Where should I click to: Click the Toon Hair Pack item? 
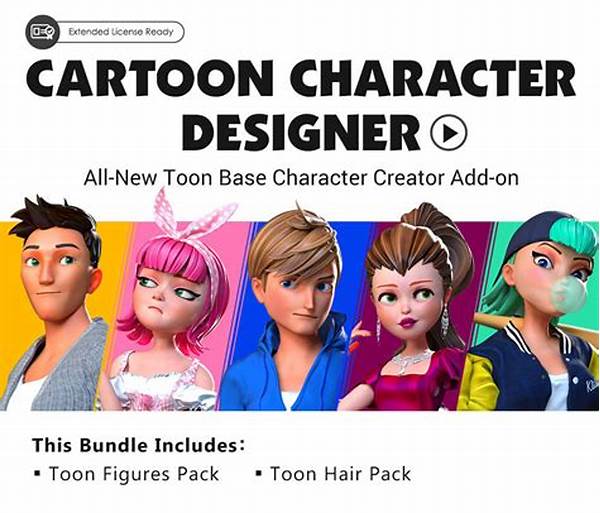coord(333,474)
